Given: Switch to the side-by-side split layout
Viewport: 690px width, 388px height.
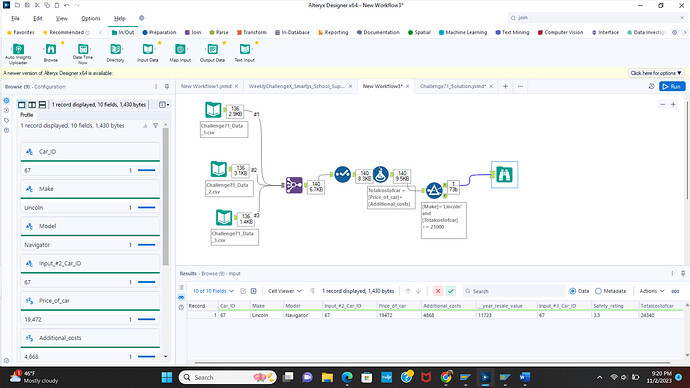Looking at the screenshot, I should pyautogui.click(x=32, y=105).
